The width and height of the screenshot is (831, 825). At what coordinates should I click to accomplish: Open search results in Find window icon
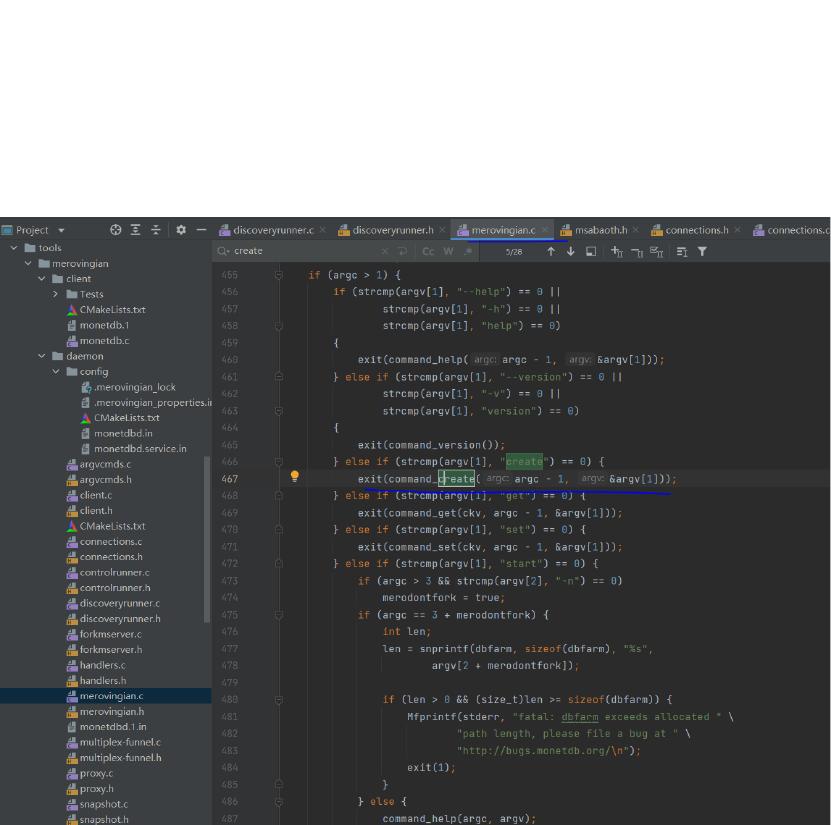pyautogui.click(x=591, y=251)
